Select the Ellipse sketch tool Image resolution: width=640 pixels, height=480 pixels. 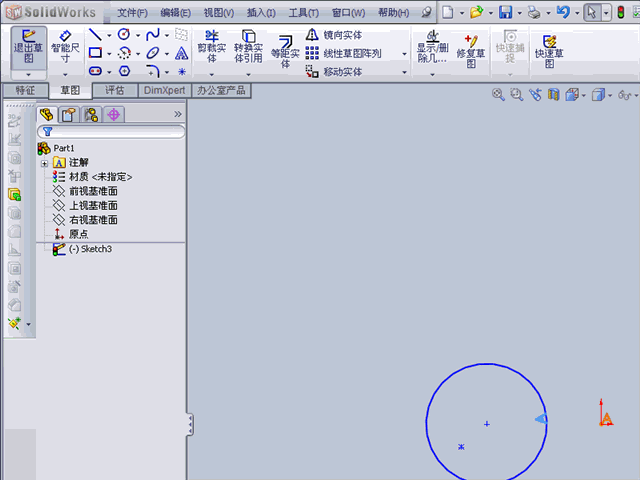click(x=153, y=53)
